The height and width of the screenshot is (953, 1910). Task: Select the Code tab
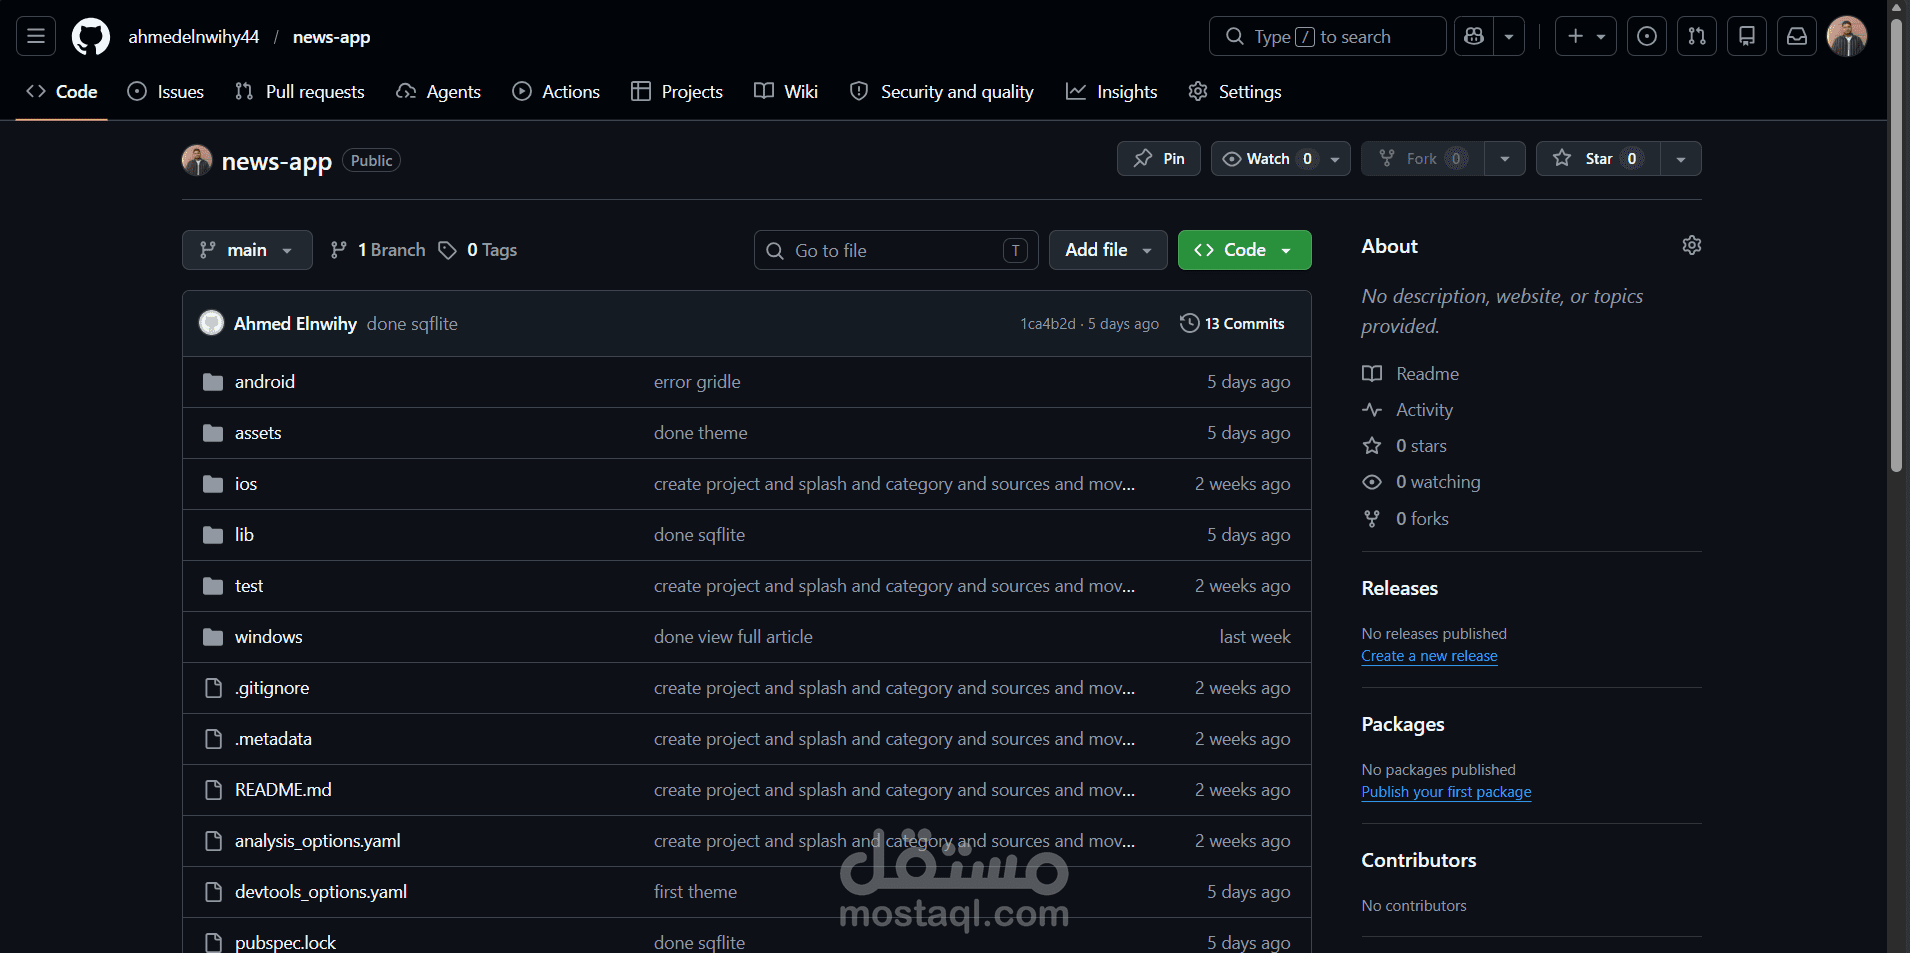click(62, 92)
